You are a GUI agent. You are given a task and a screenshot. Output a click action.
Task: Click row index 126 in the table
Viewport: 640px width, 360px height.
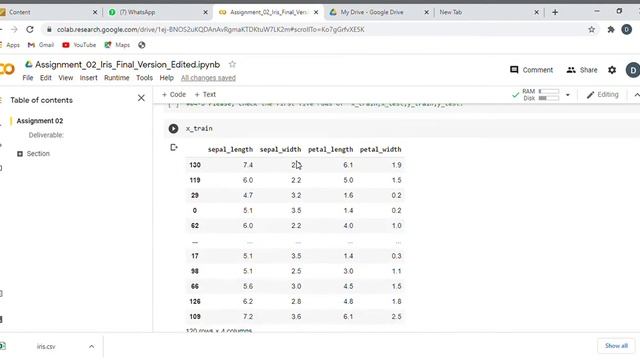click(195, 301)
